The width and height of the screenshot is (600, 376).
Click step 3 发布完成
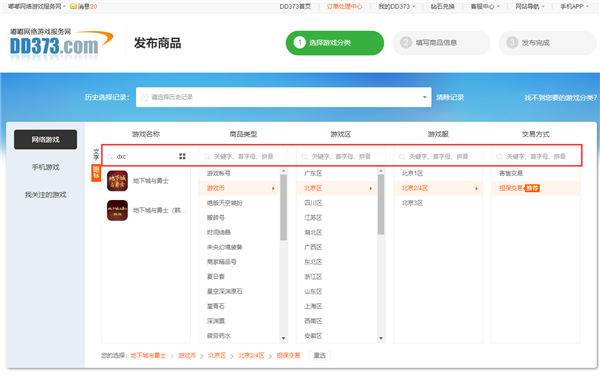point(547,43)
